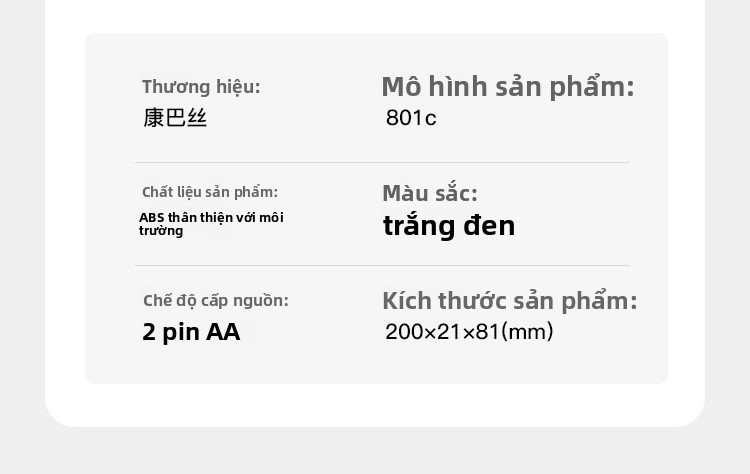Image resolution: width=750 pixels, height=474 pixels.
Task: Click the "Kích thước sản phẩm:" heading
Action: tap(509, 301)
